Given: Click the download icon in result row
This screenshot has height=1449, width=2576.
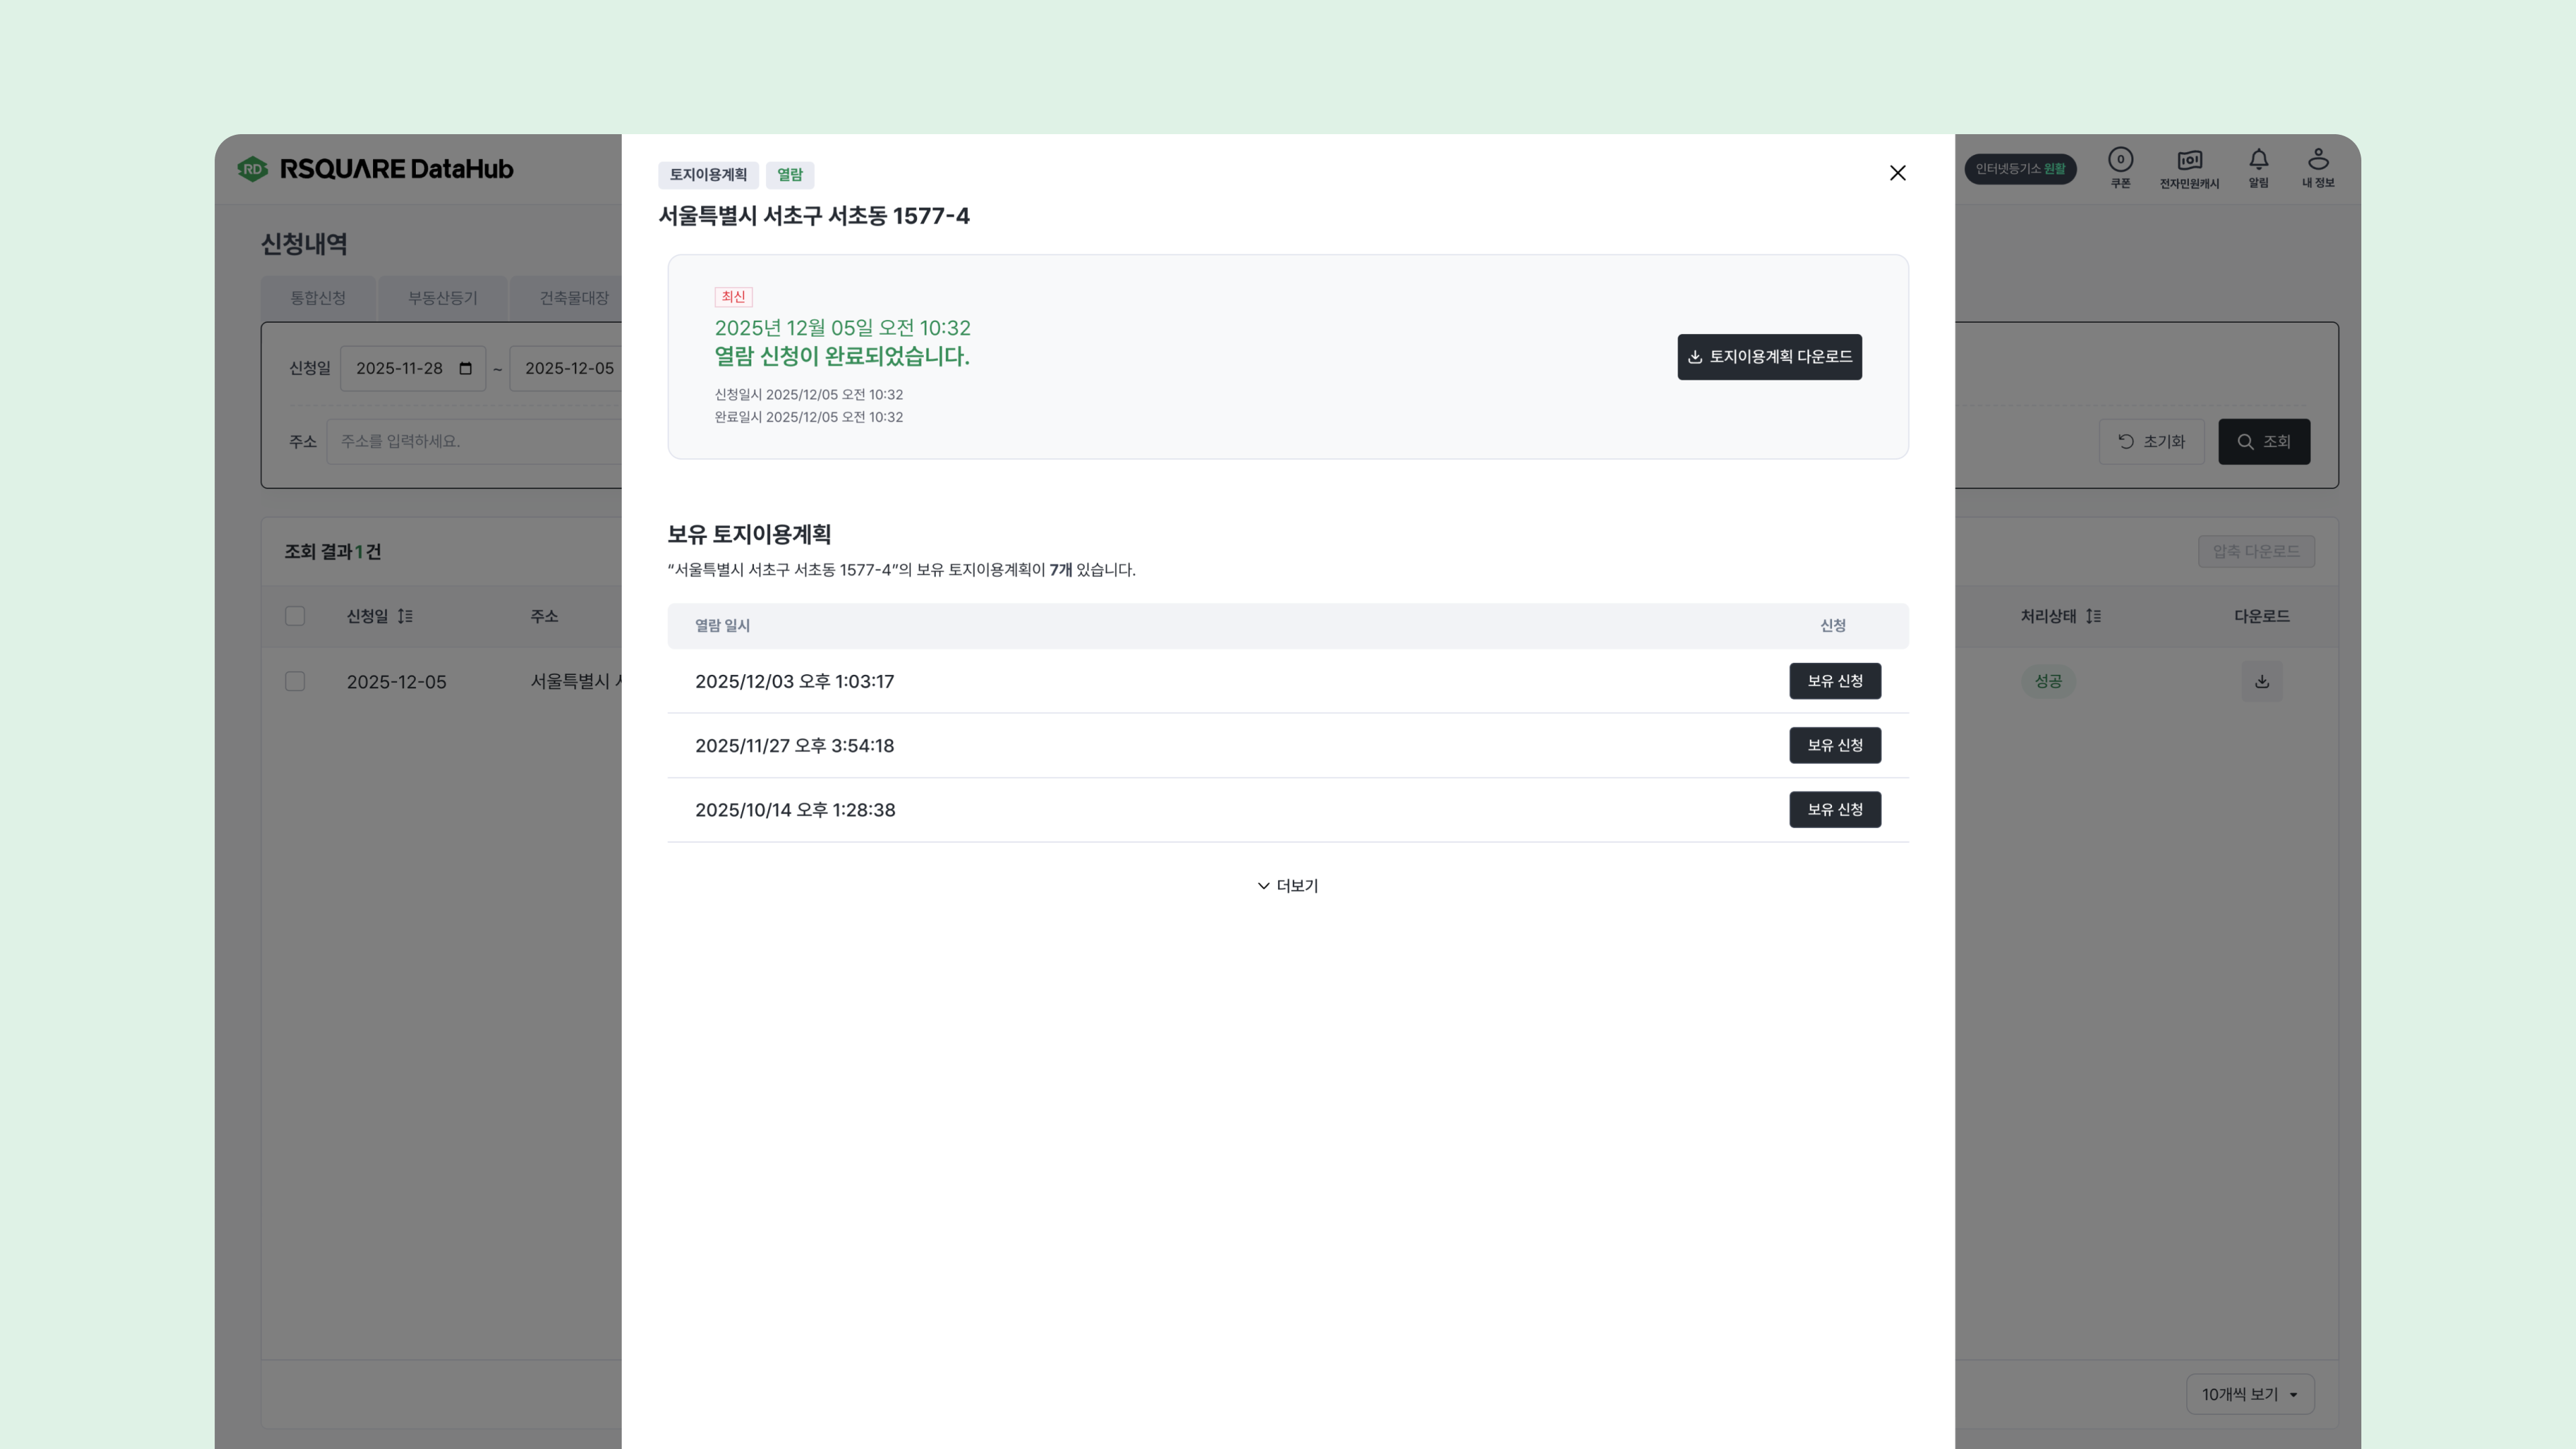Looking at the screenshot, I should click(x=2261, y=682).
